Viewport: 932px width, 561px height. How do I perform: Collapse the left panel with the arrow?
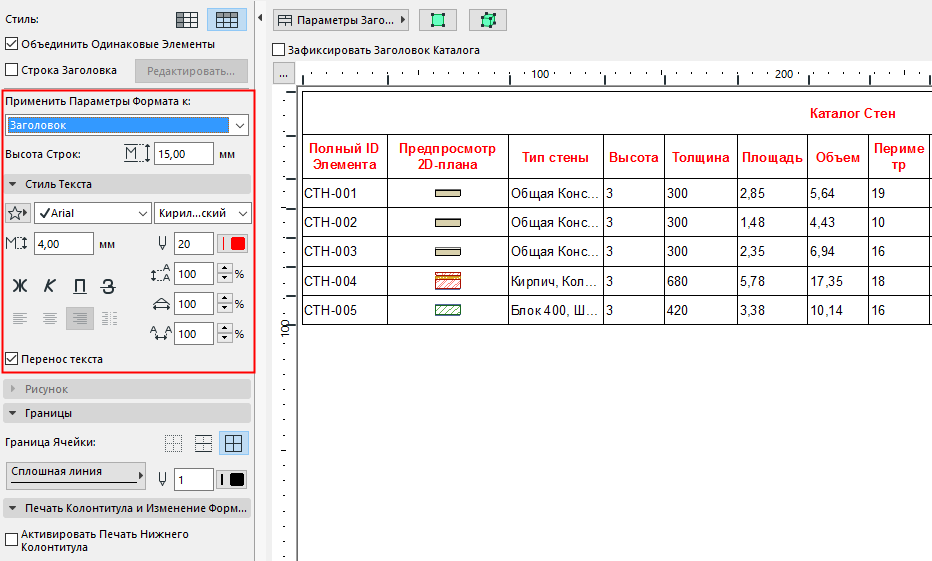(260, 18)
